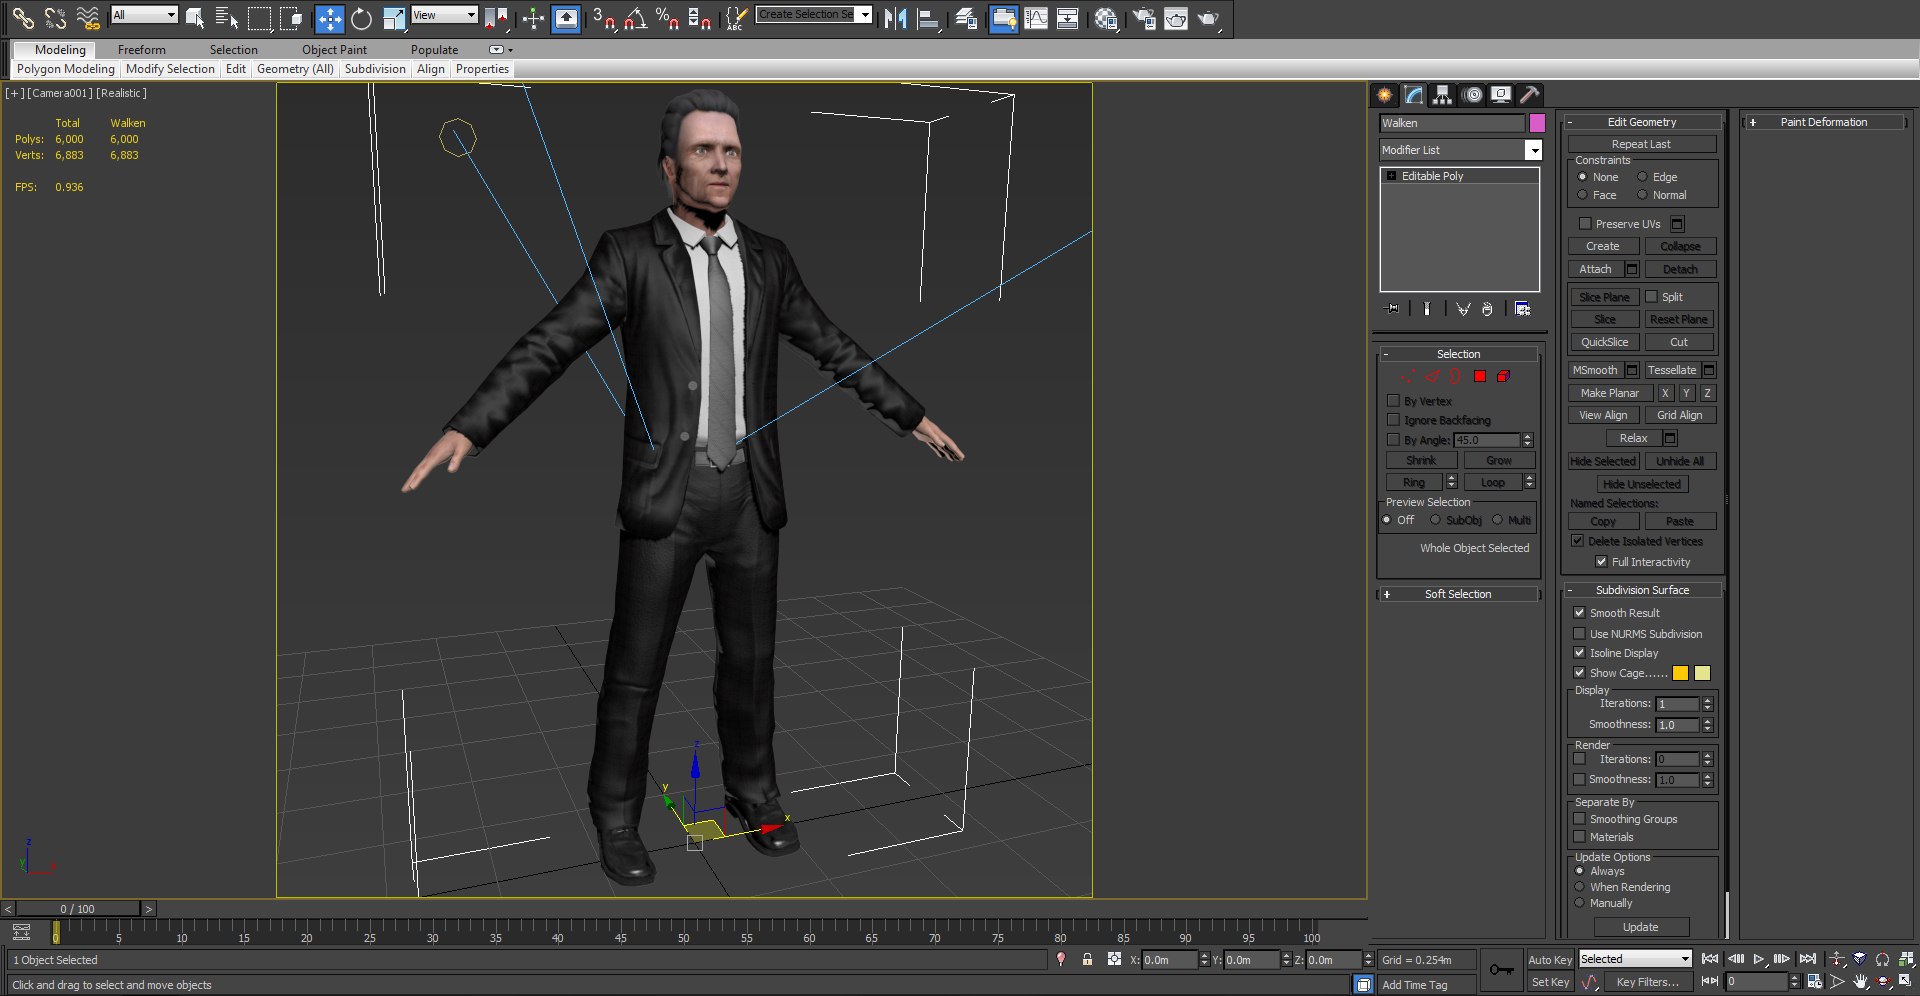Select the Select and Link tool

click(x=22, y=17)
